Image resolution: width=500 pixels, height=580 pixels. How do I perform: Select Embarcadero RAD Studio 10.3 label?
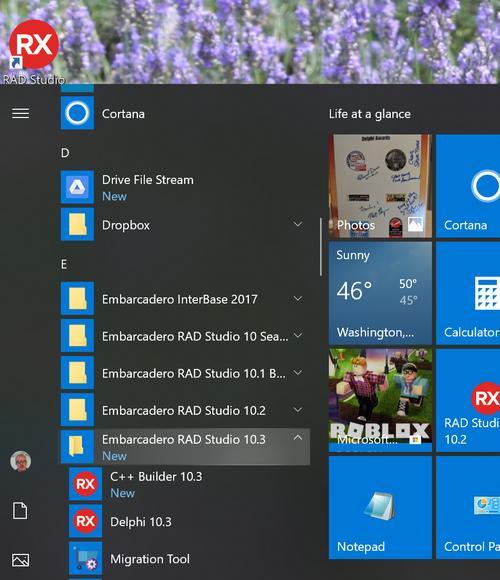pyautogui.click(x=184, y=439)
